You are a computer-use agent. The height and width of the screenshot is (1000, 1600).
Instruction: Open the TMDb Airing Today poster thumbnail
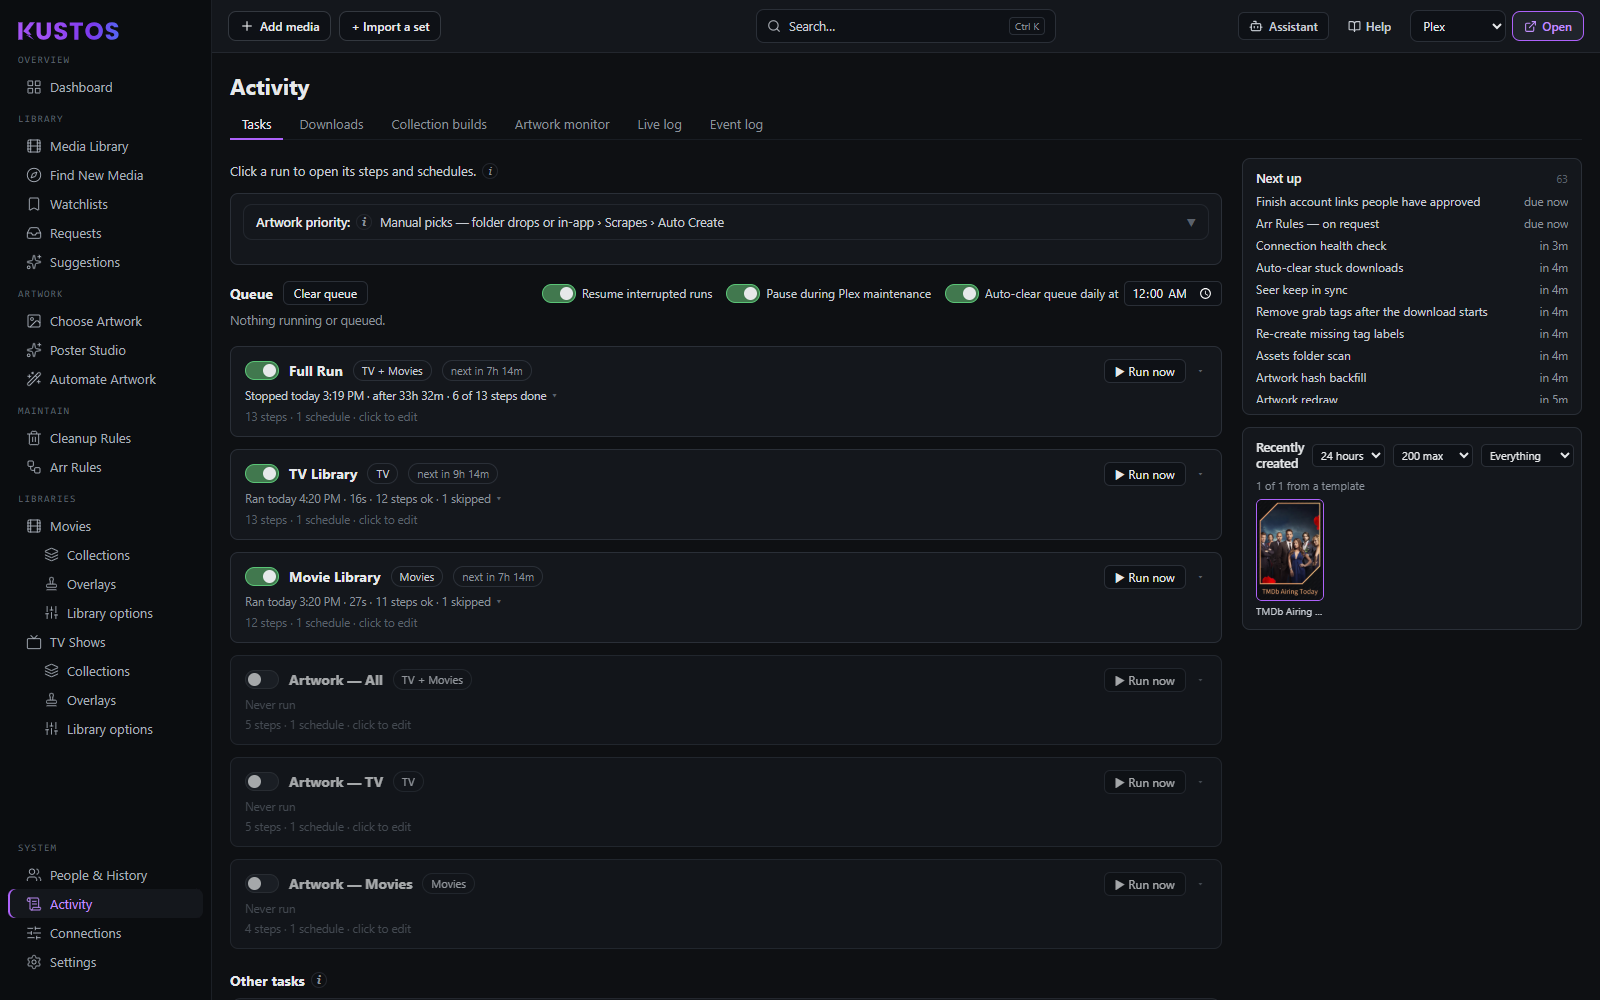coord(1290,550)
